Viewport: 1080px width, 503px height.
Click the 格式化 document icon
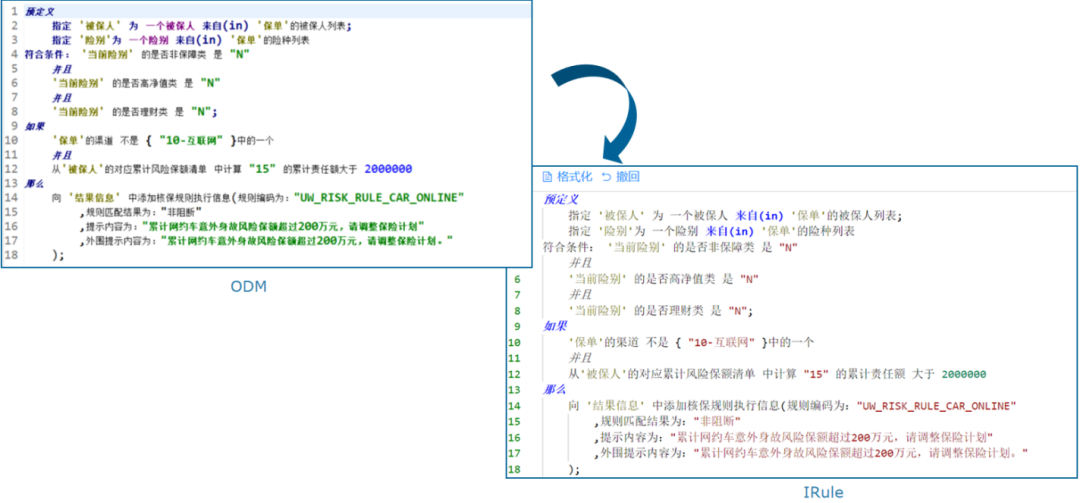tap(547, 177)
